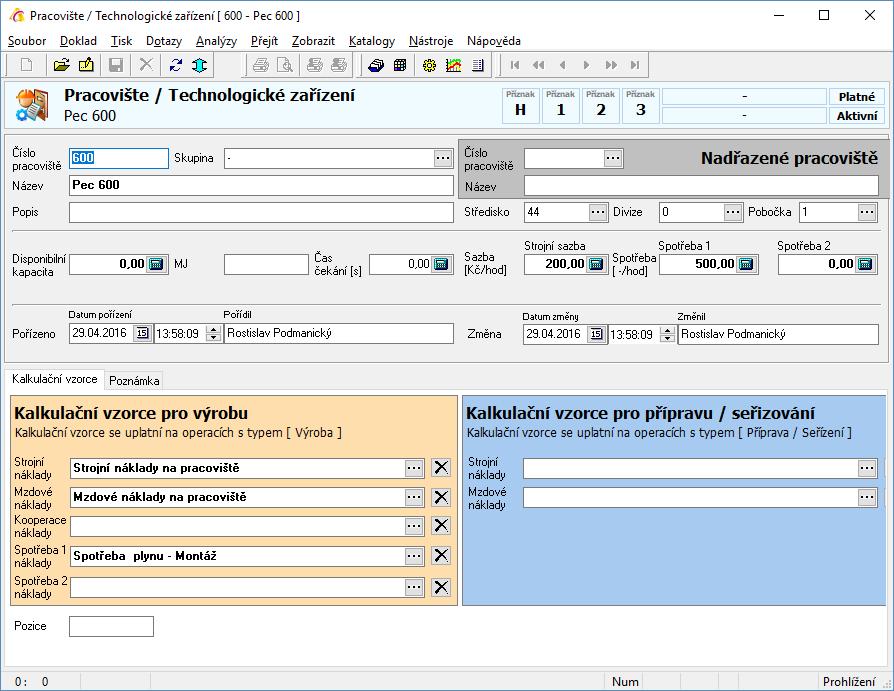Click the open folder toolbar icon

point(62,65)
